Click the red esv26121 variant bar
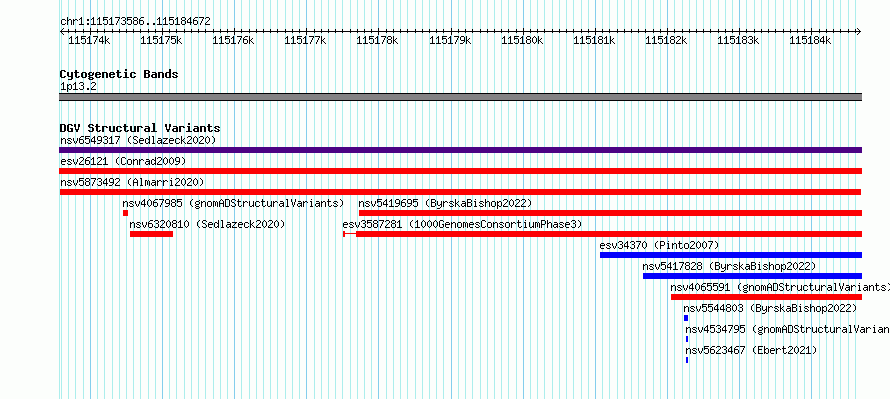 pos(461,171)
